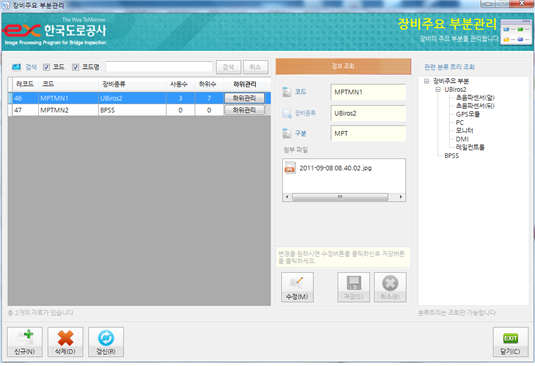Click the 장비종류 field showing UBiros2

click(368, 113)
